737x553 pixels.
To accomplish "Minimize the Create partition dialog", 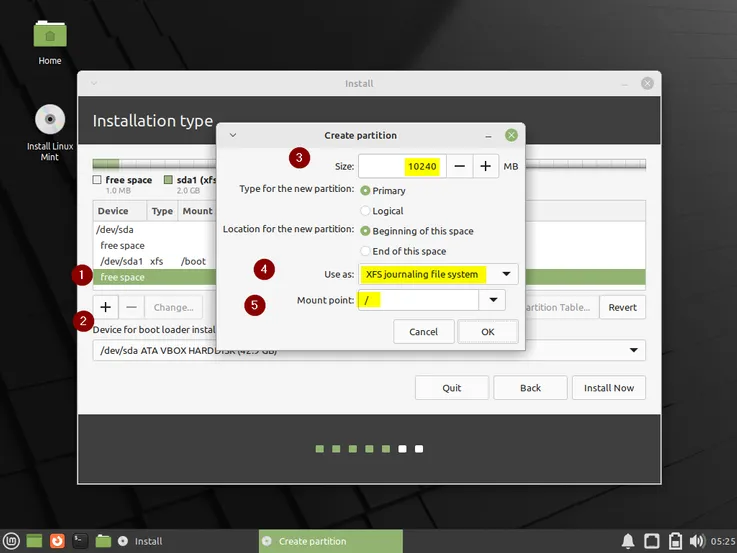I will [x=488, y=136].
